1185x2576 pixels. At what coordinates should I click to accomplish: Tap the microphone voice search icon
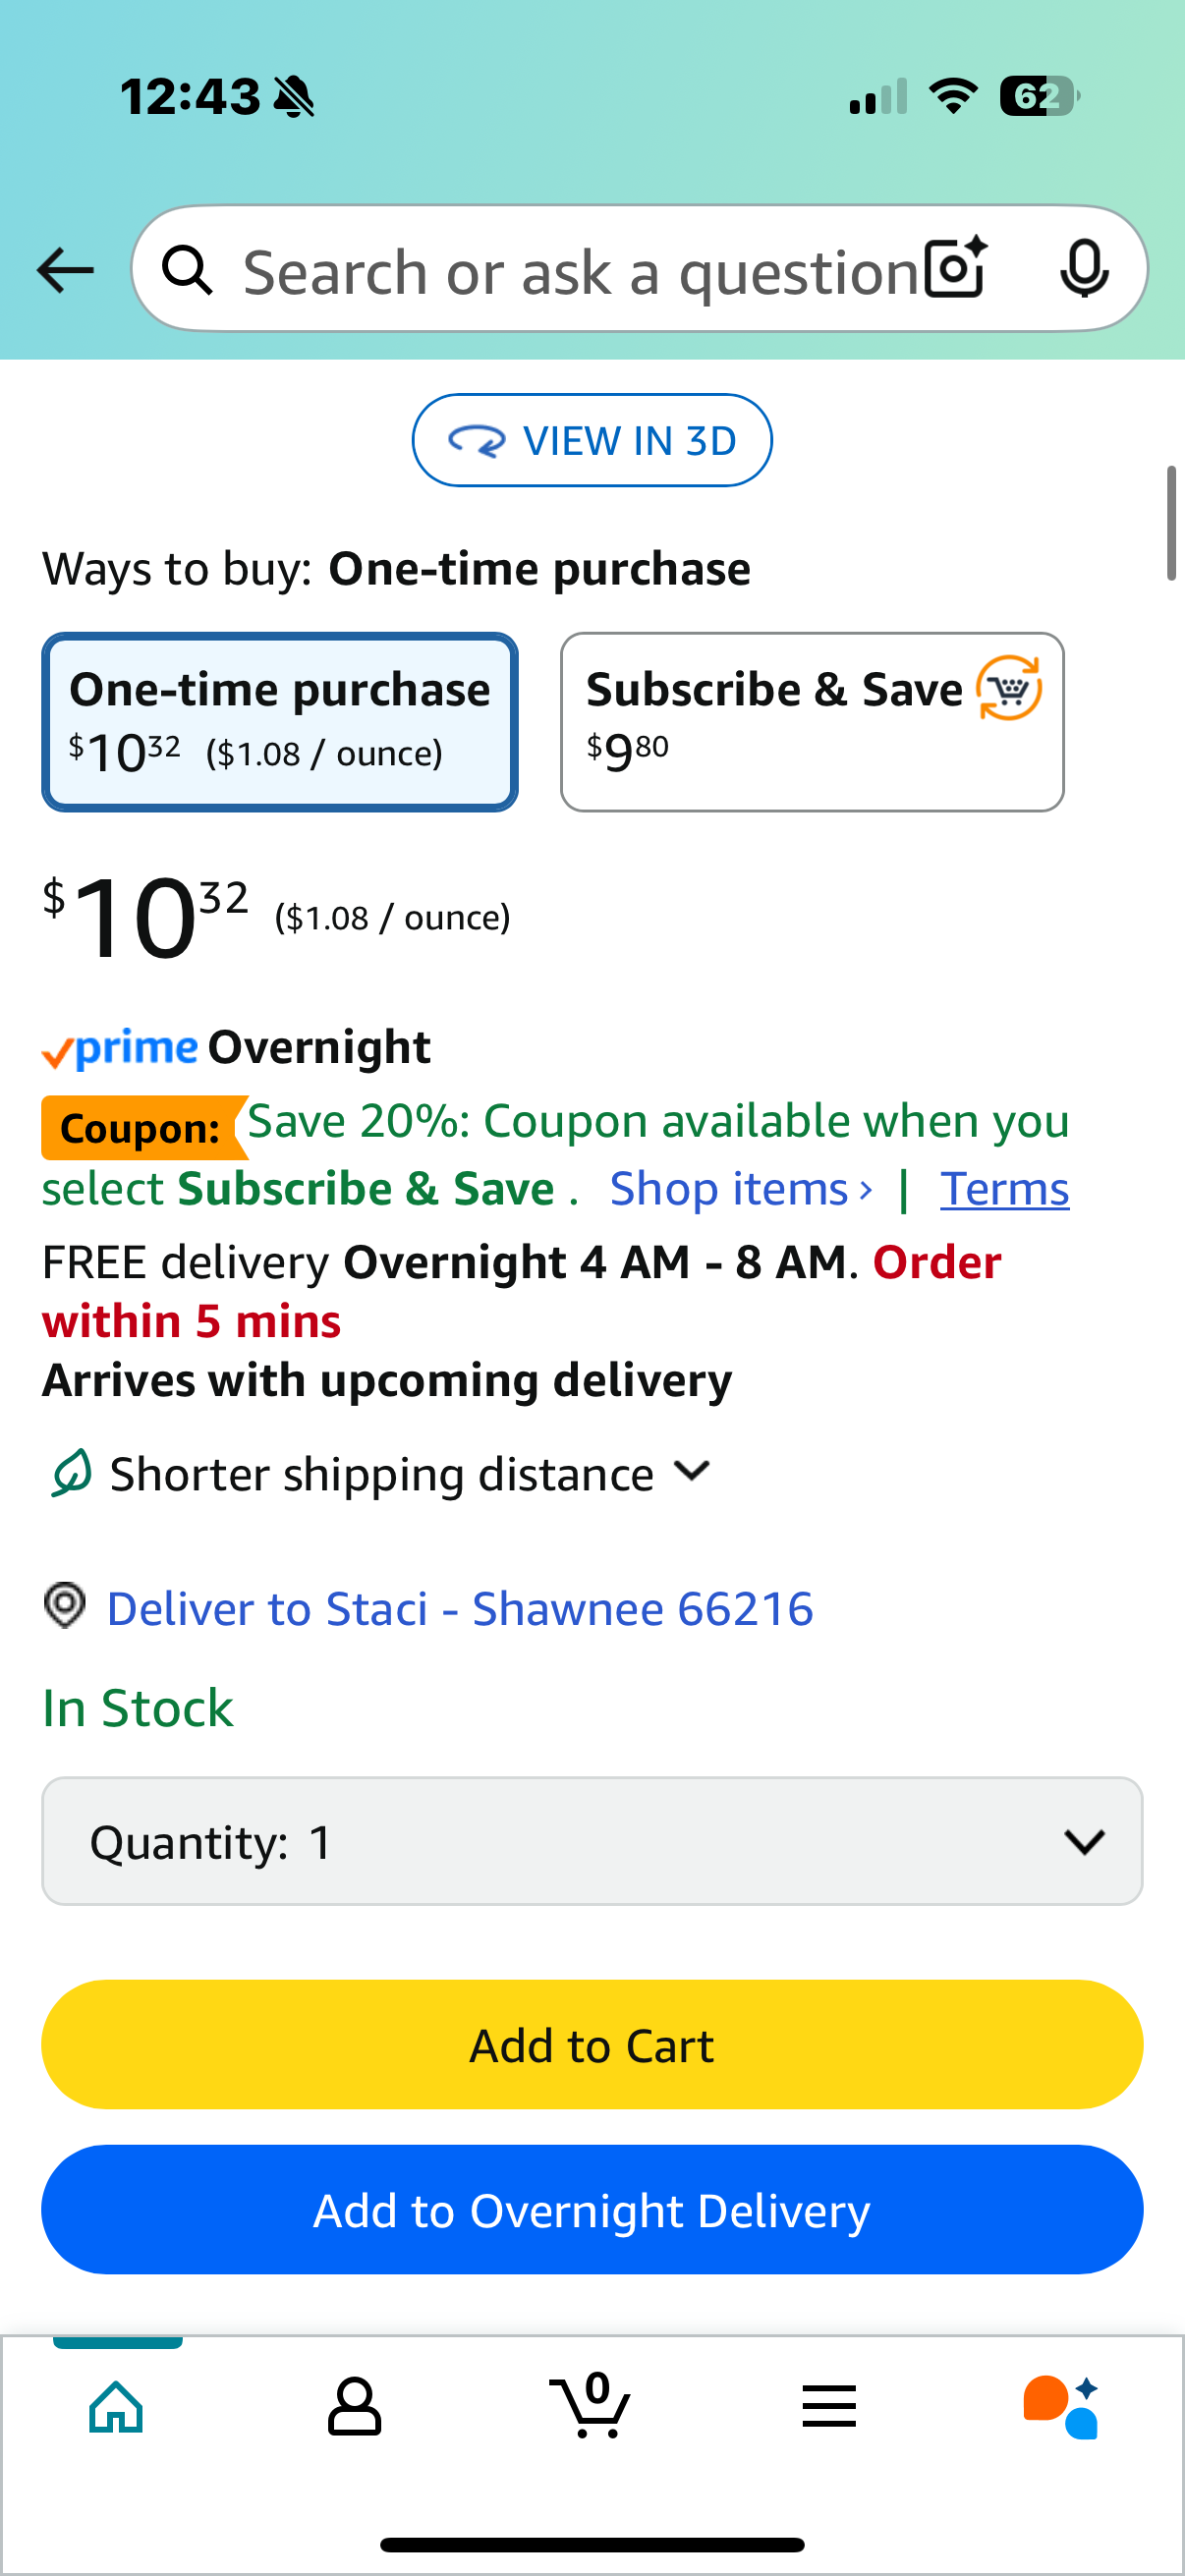(1084, 269)
